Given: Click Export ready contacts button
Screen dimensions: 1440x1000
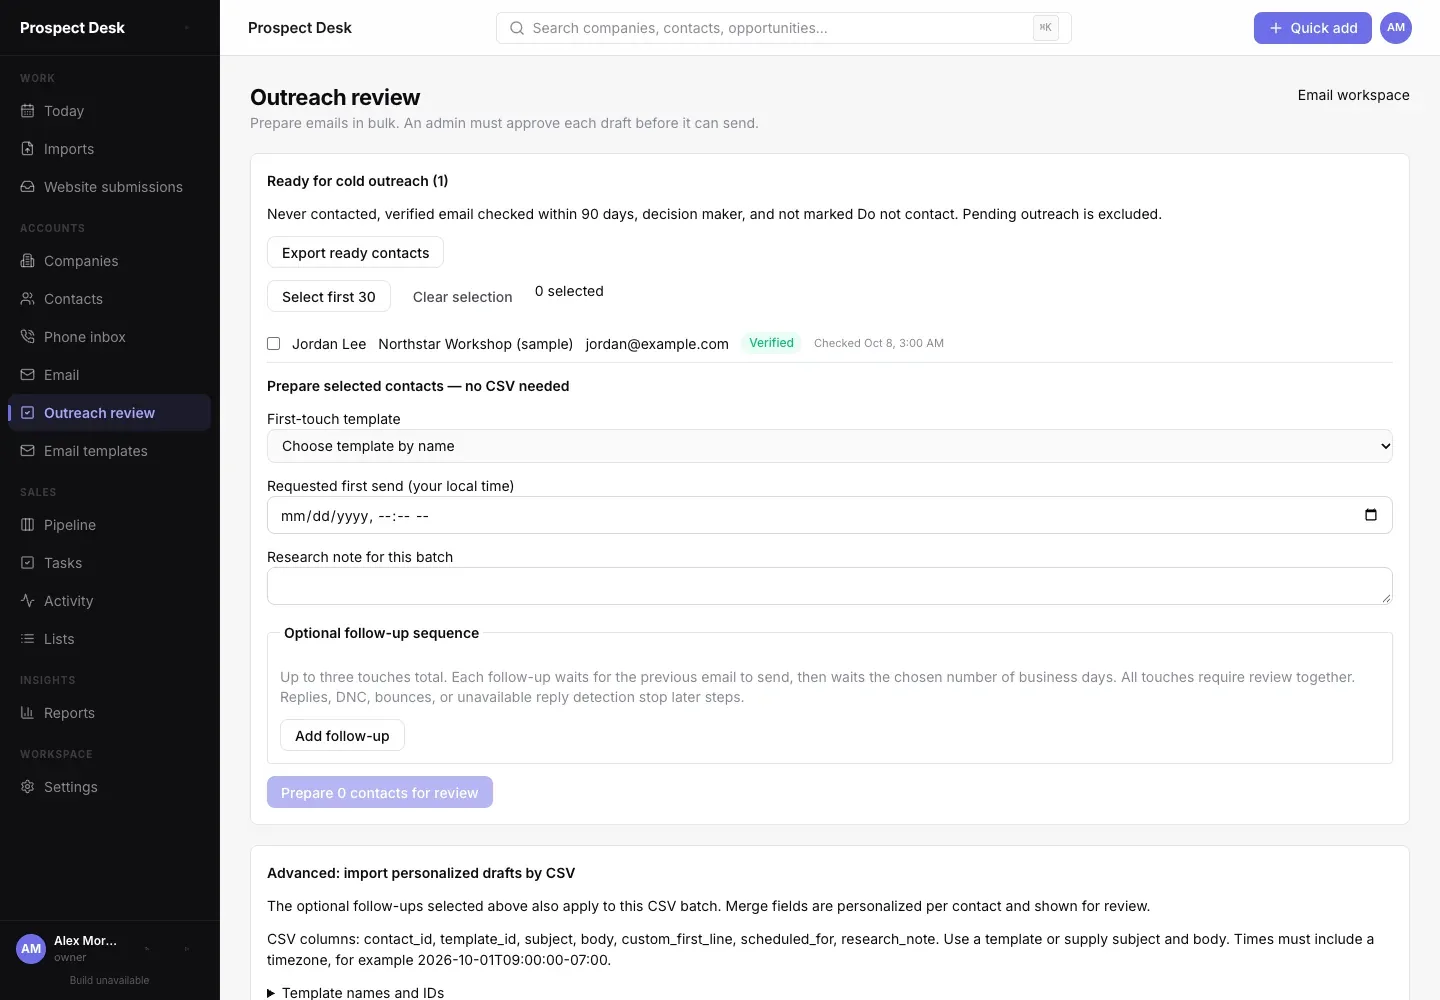Looking at the screenshot, I should (x=355, y=252).
